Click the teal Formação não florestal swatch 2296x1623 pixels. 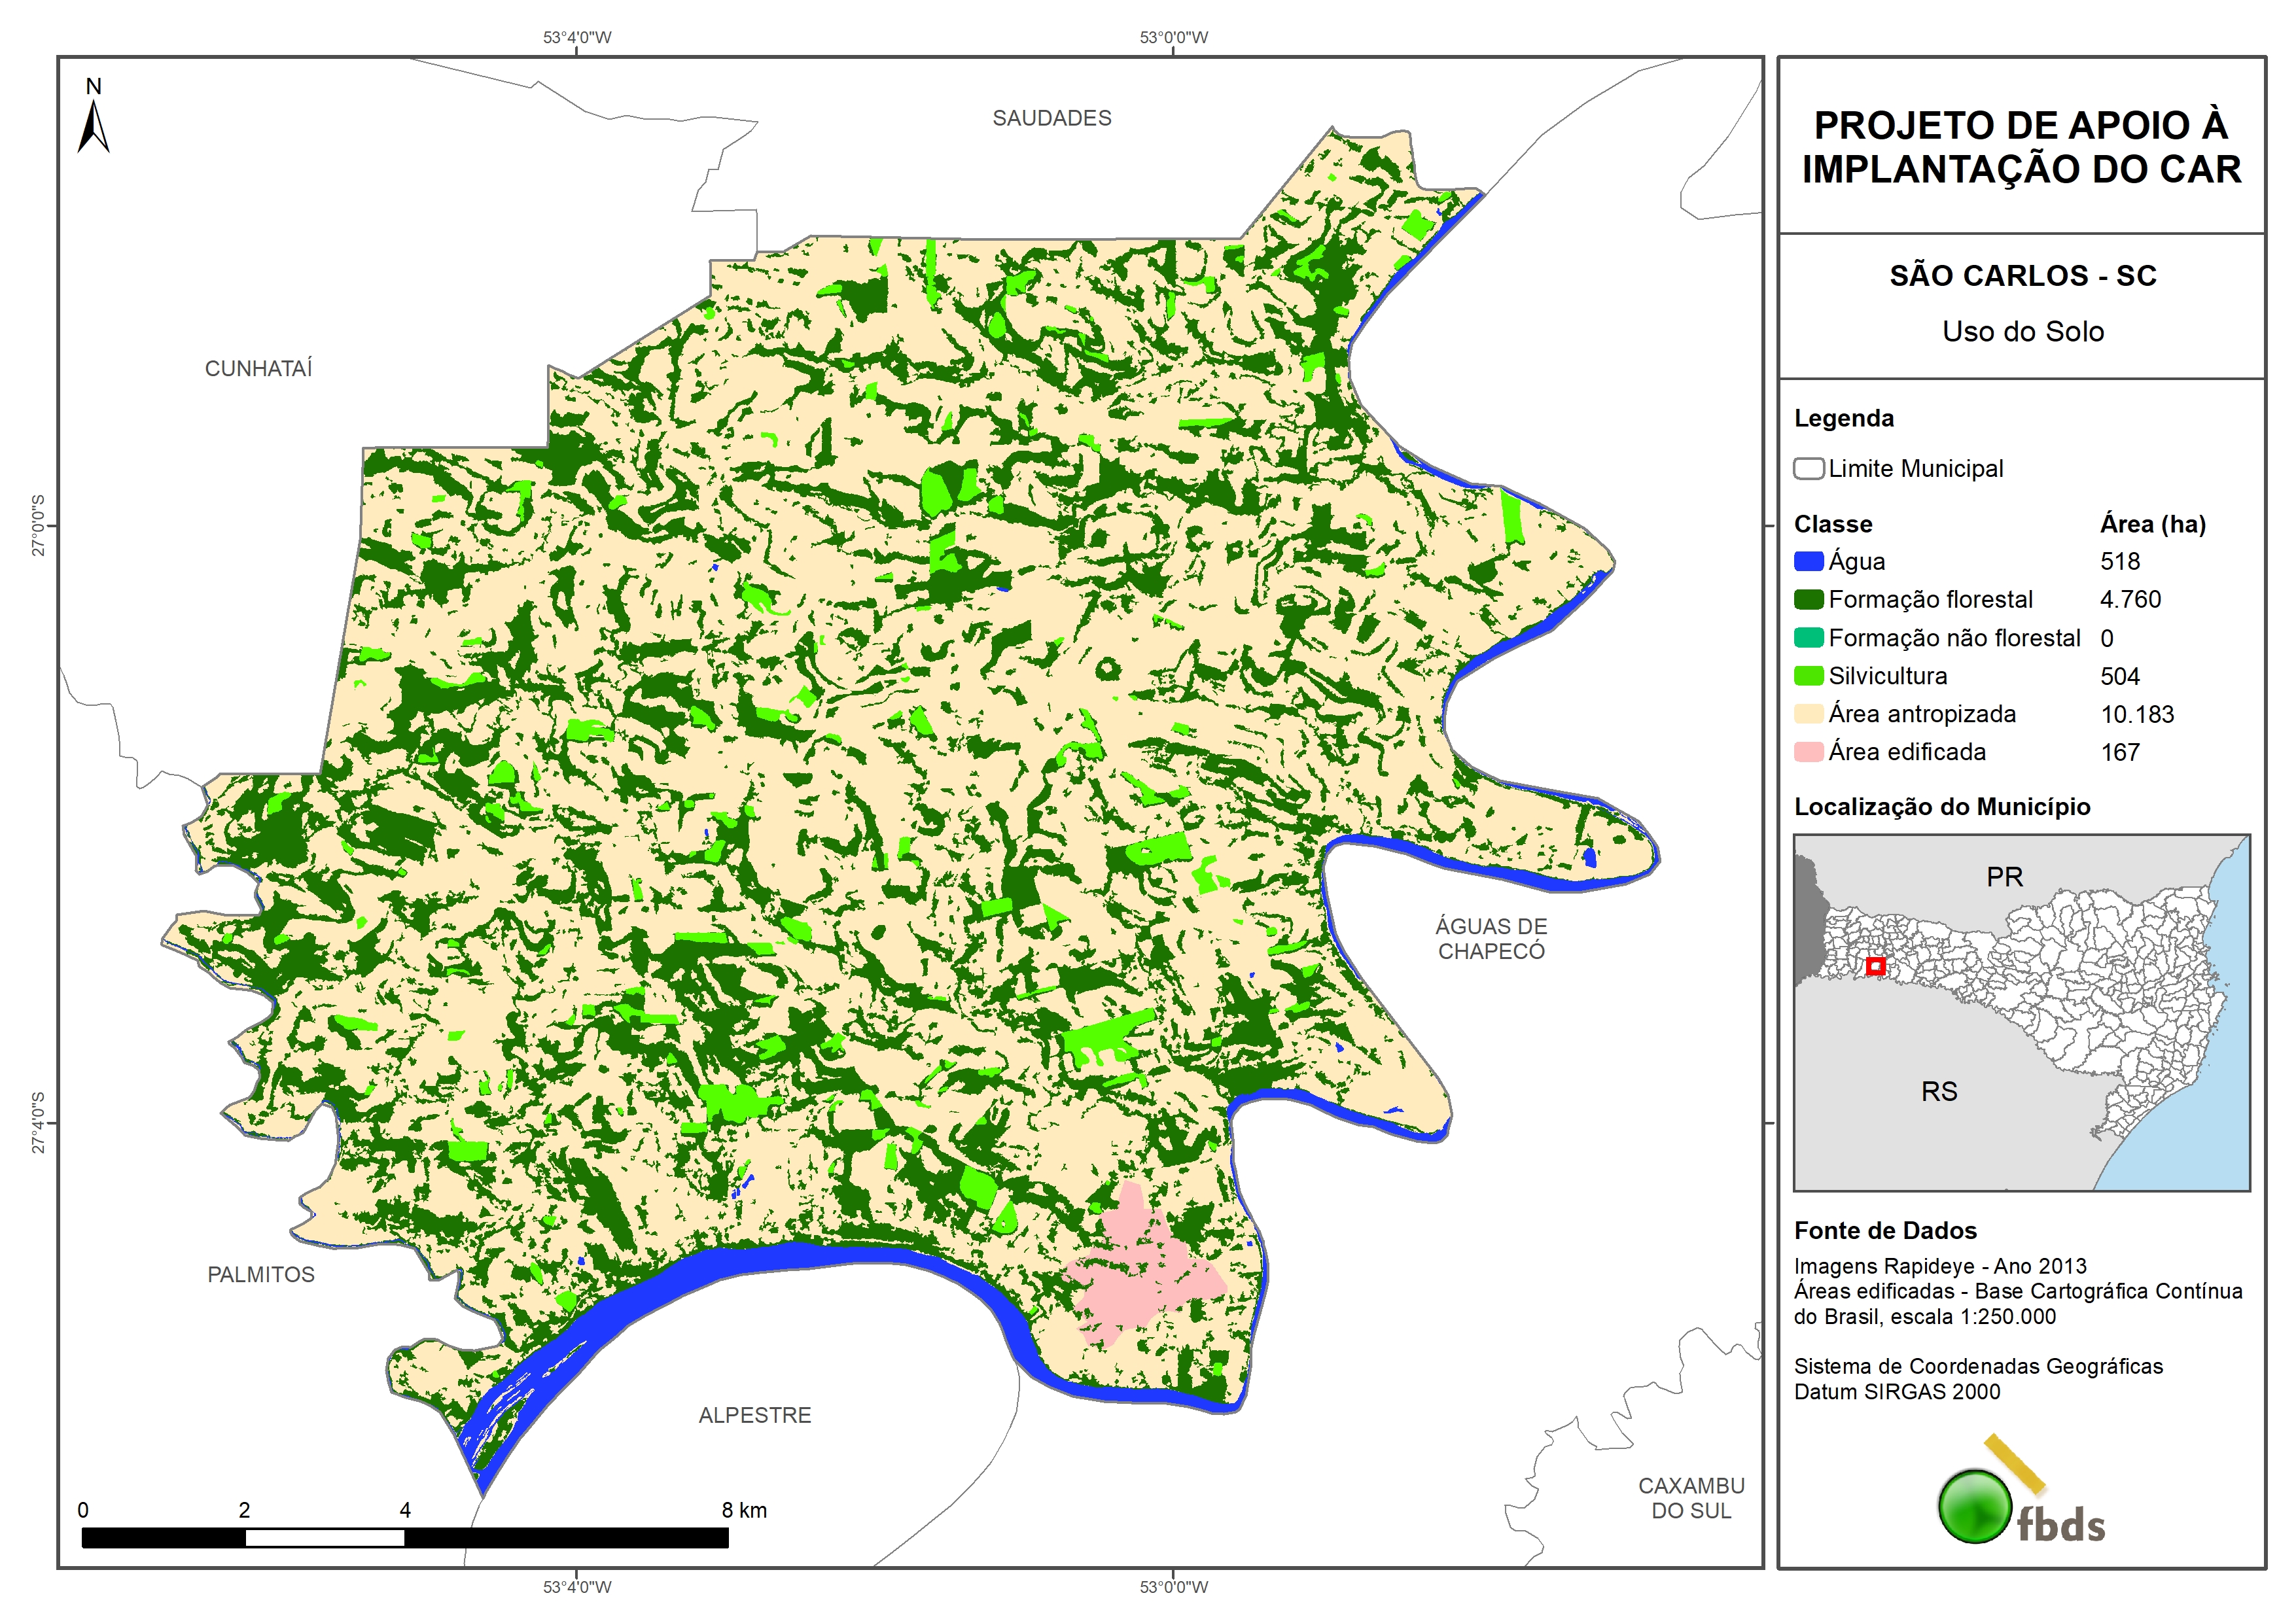click(x=1808, y=638)
